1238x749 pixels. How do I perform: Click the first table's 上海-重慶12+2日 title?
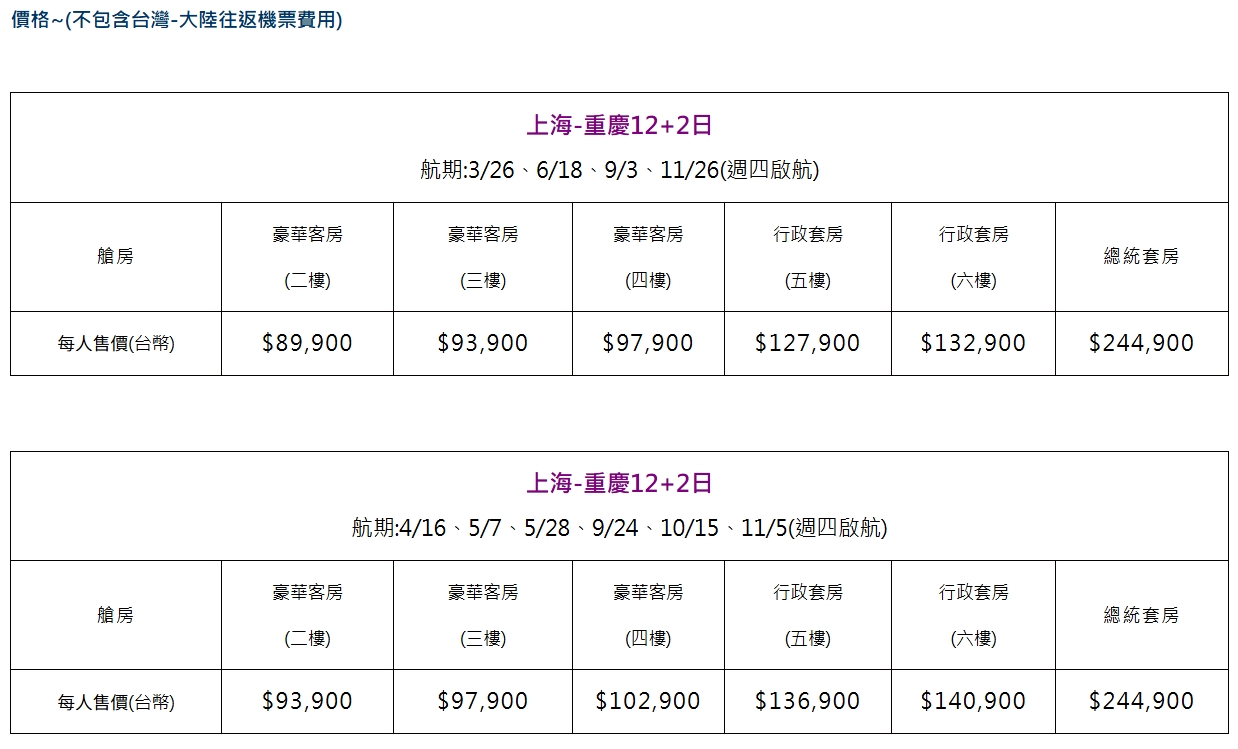619,125
